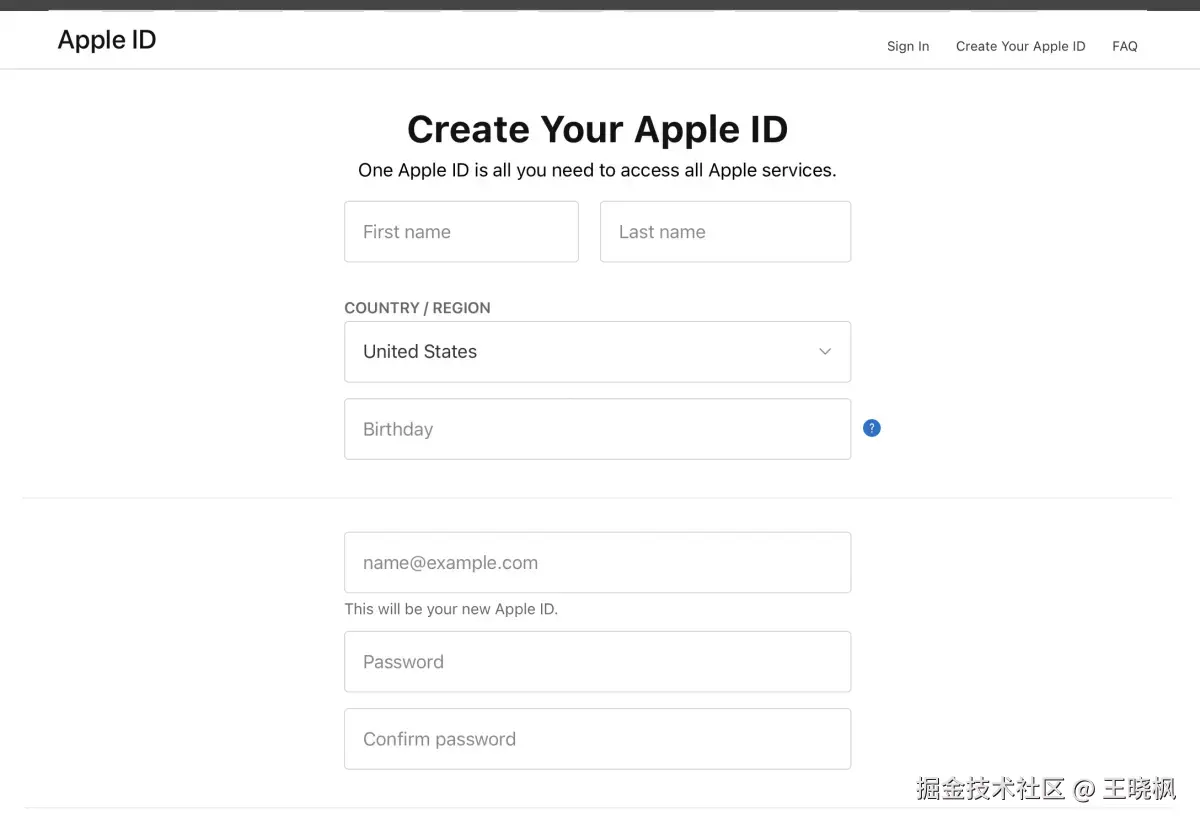
Task: Select the Password field
Action: pyautogui.click(x=597, y=661)
